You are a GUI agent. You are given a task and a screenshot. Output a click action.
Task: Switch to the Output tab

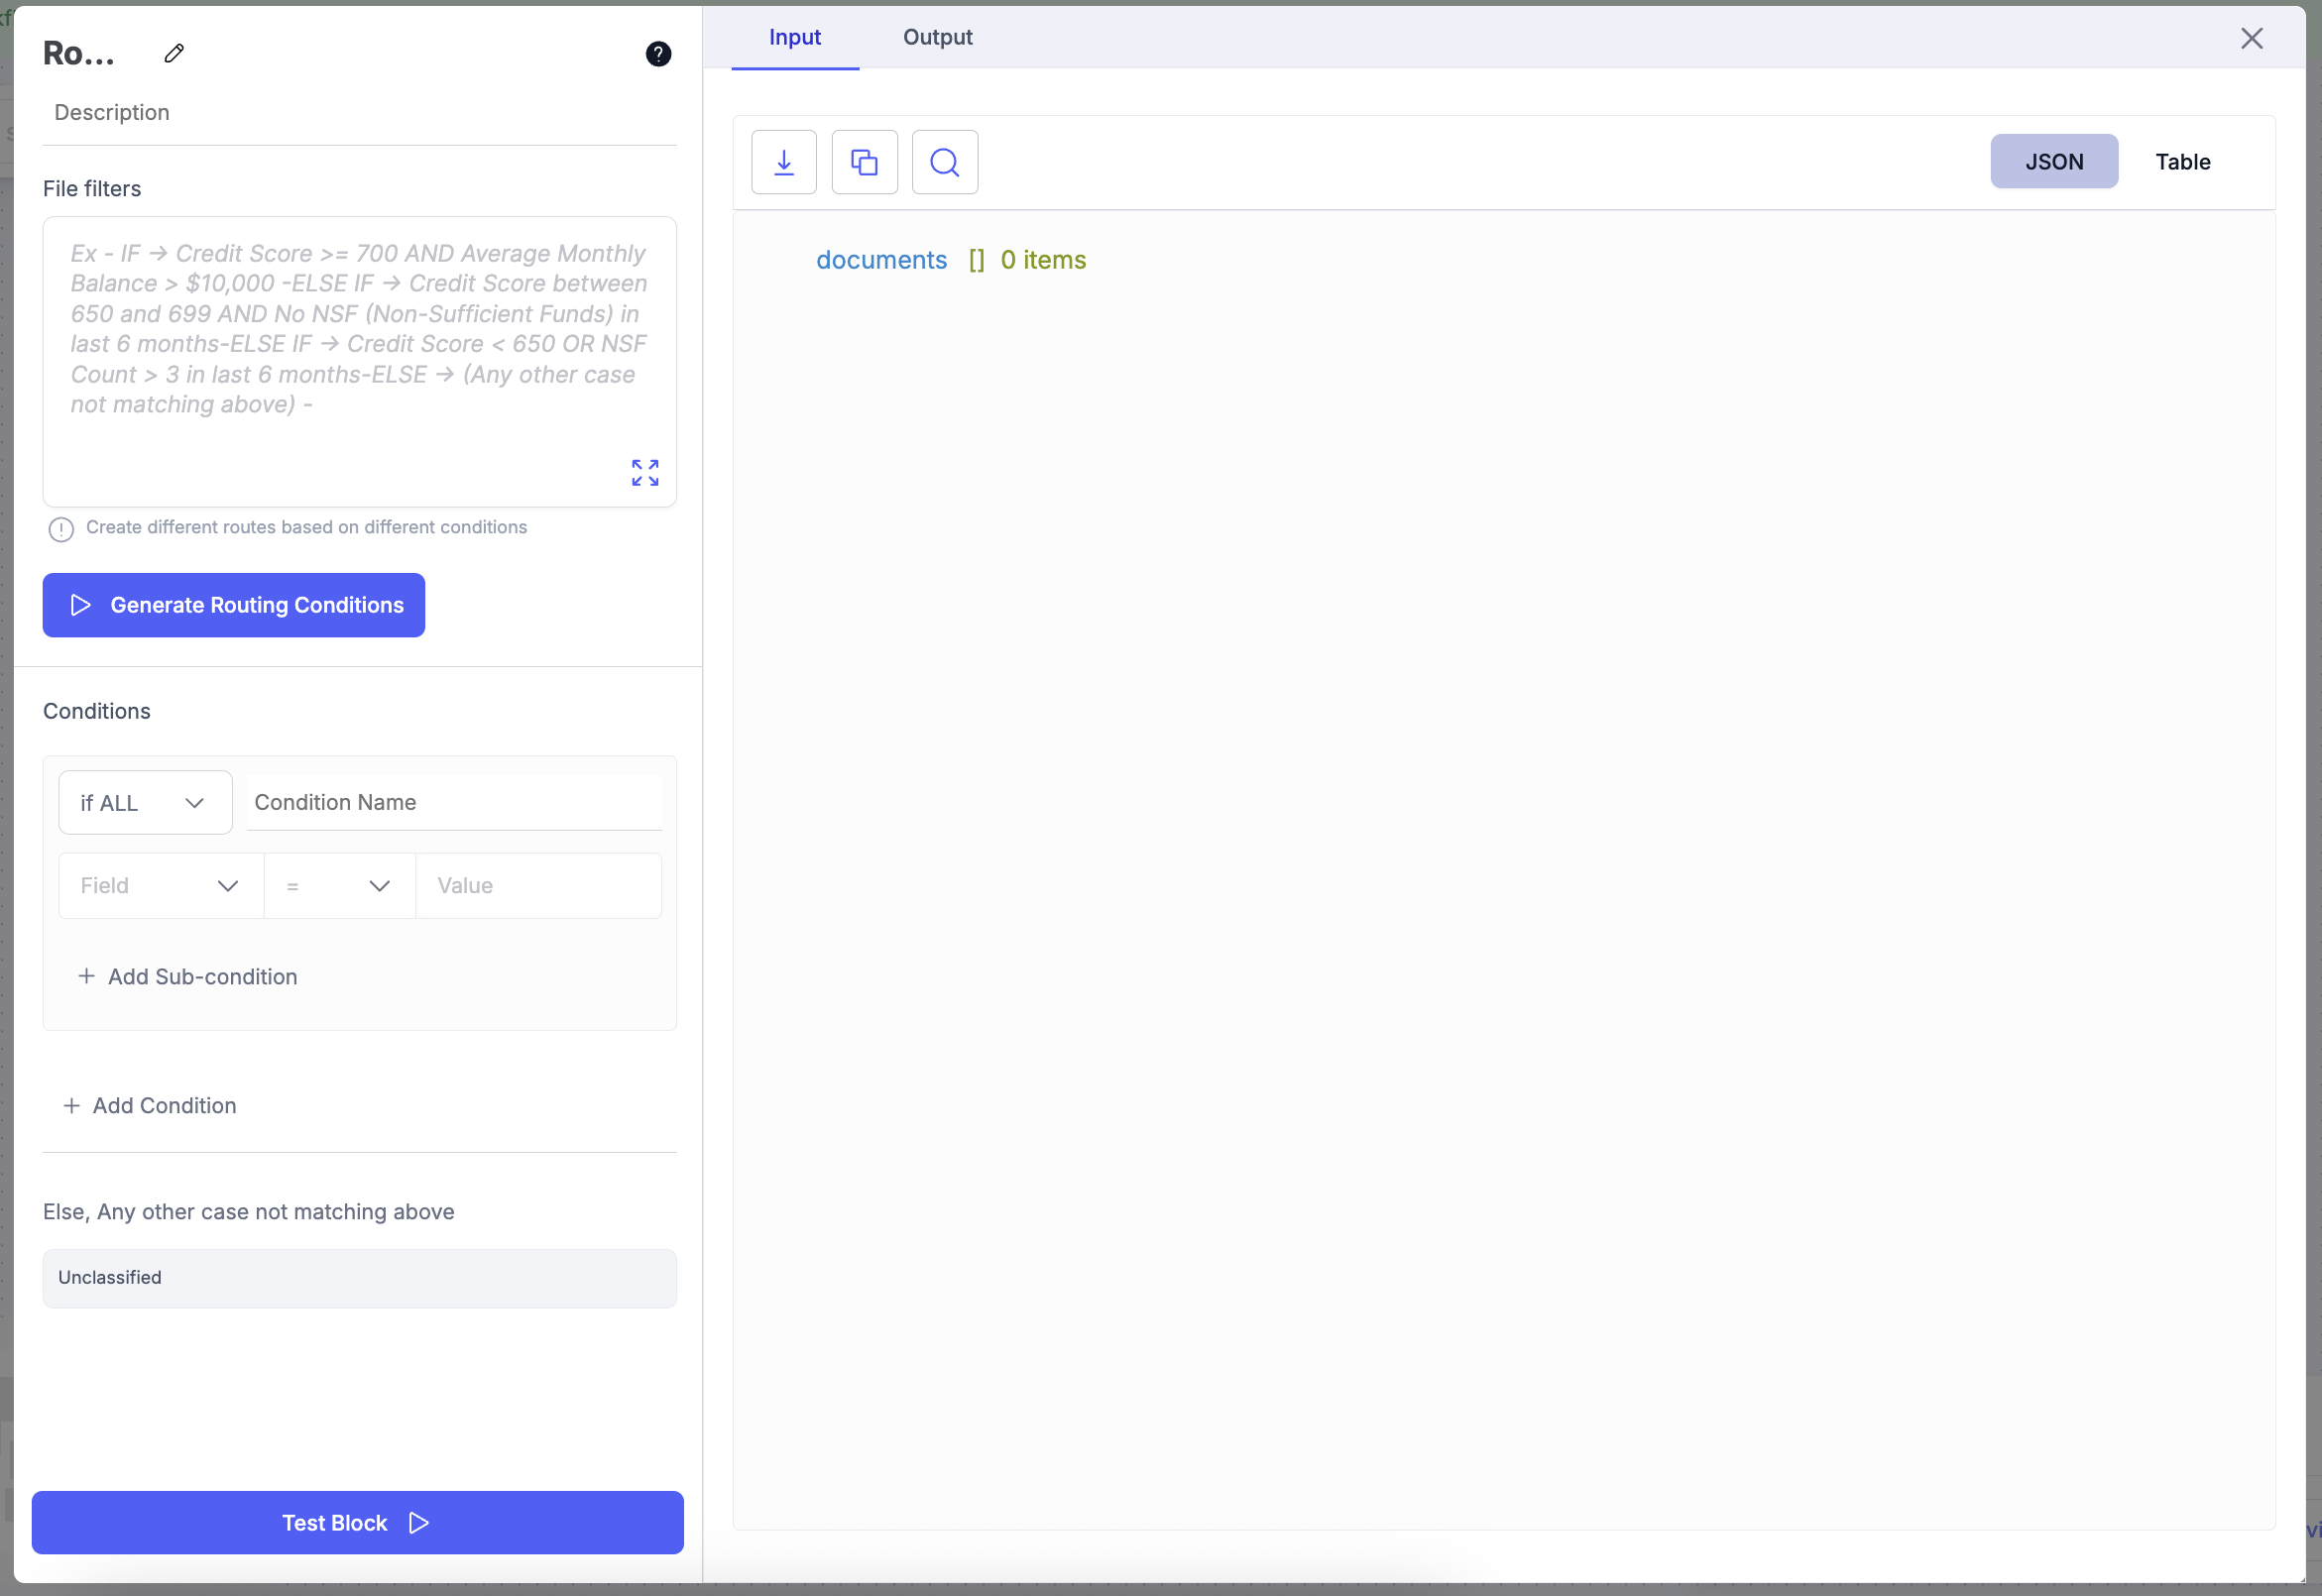[x=937, y=37]
